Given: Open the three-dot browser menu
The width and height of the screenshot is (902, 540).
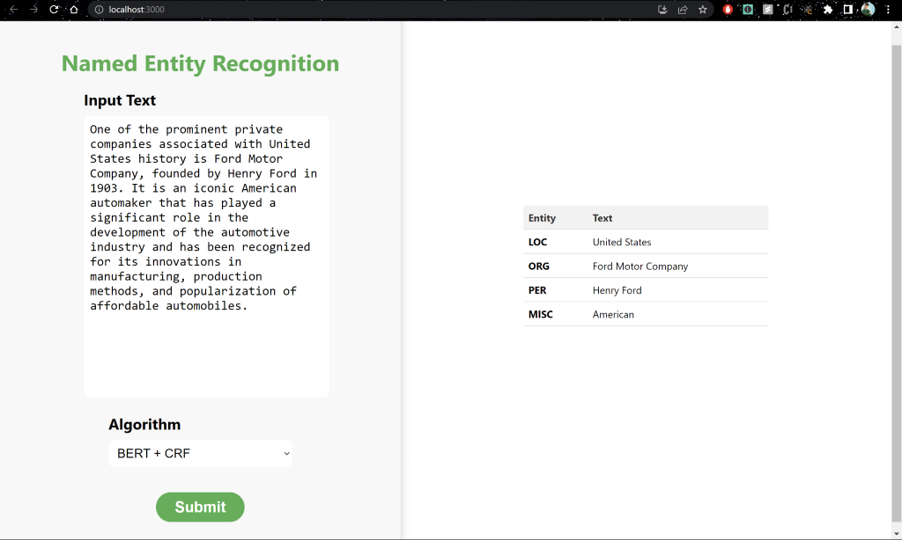Looking at the screenshot, I should click(x=888, y=9).
